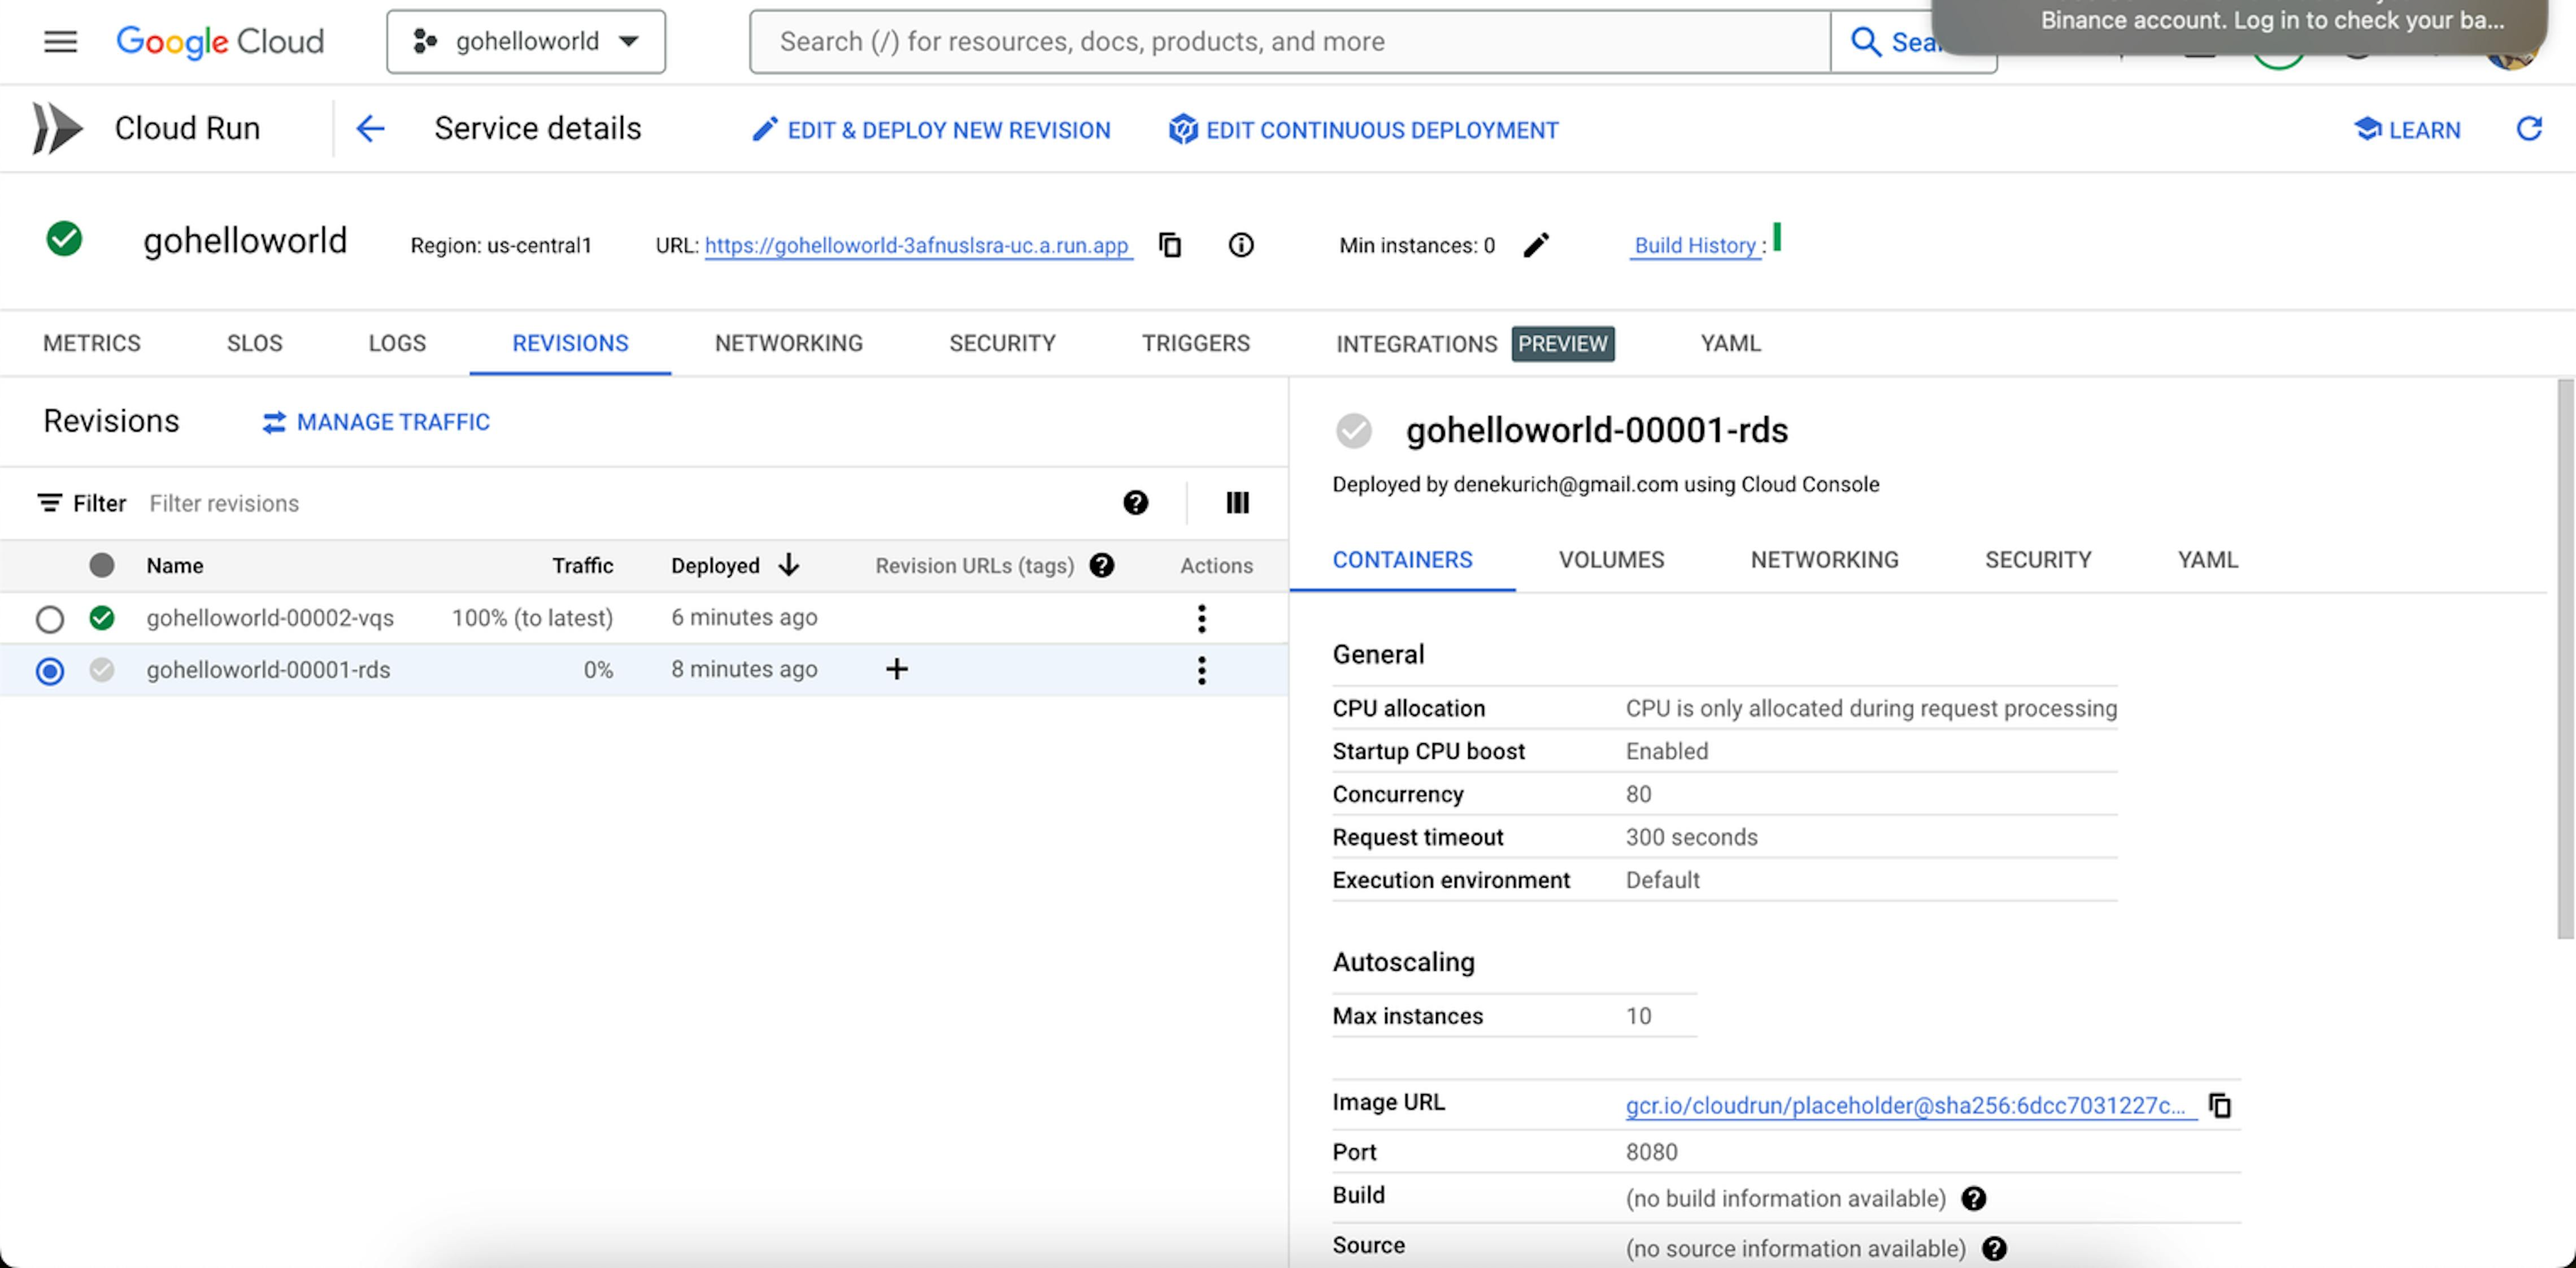
Task: Open filter revisions help icon
Action: click(1135, 502)
